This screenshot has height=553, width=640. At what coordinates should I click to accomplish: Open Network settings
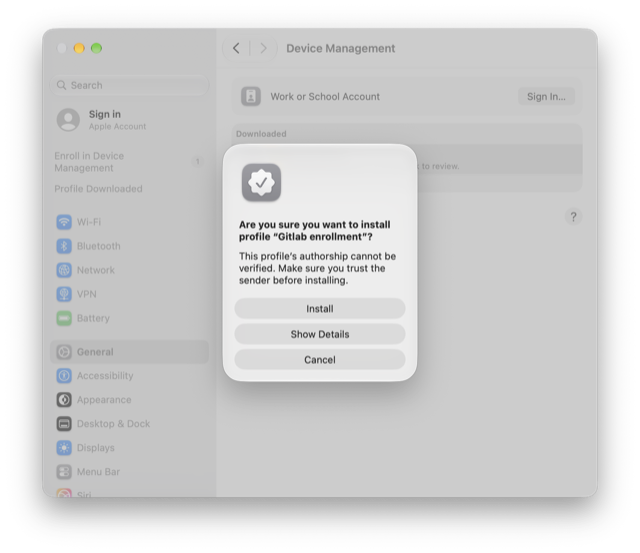point(96,270)
